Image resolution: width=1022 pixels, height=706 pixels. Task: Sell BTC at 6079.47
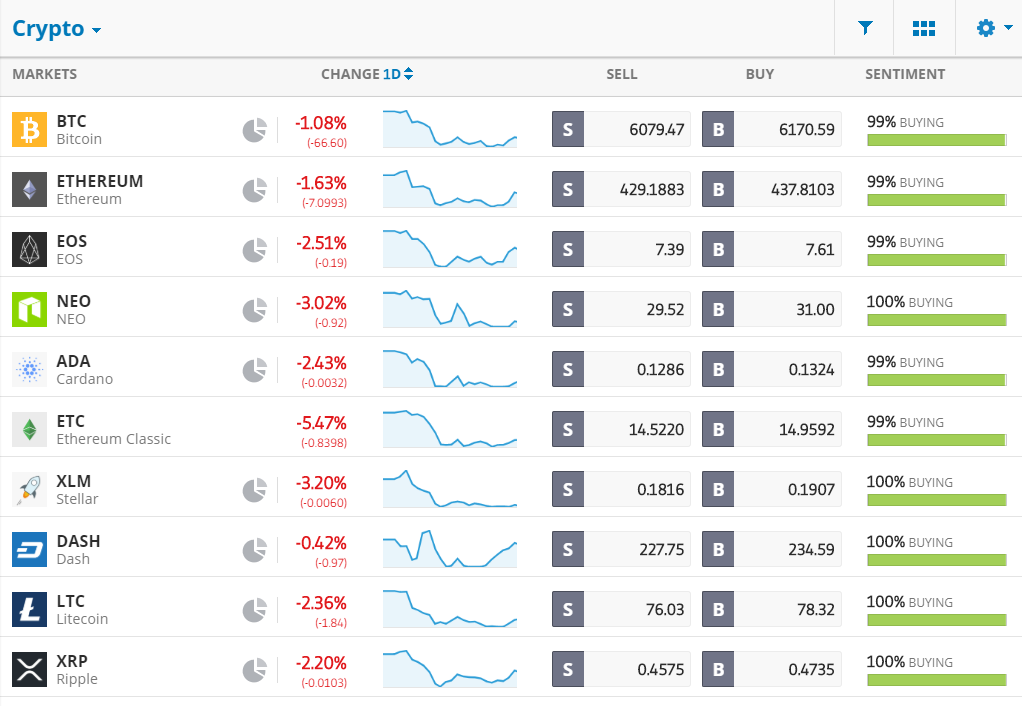[x=621, y=129]
